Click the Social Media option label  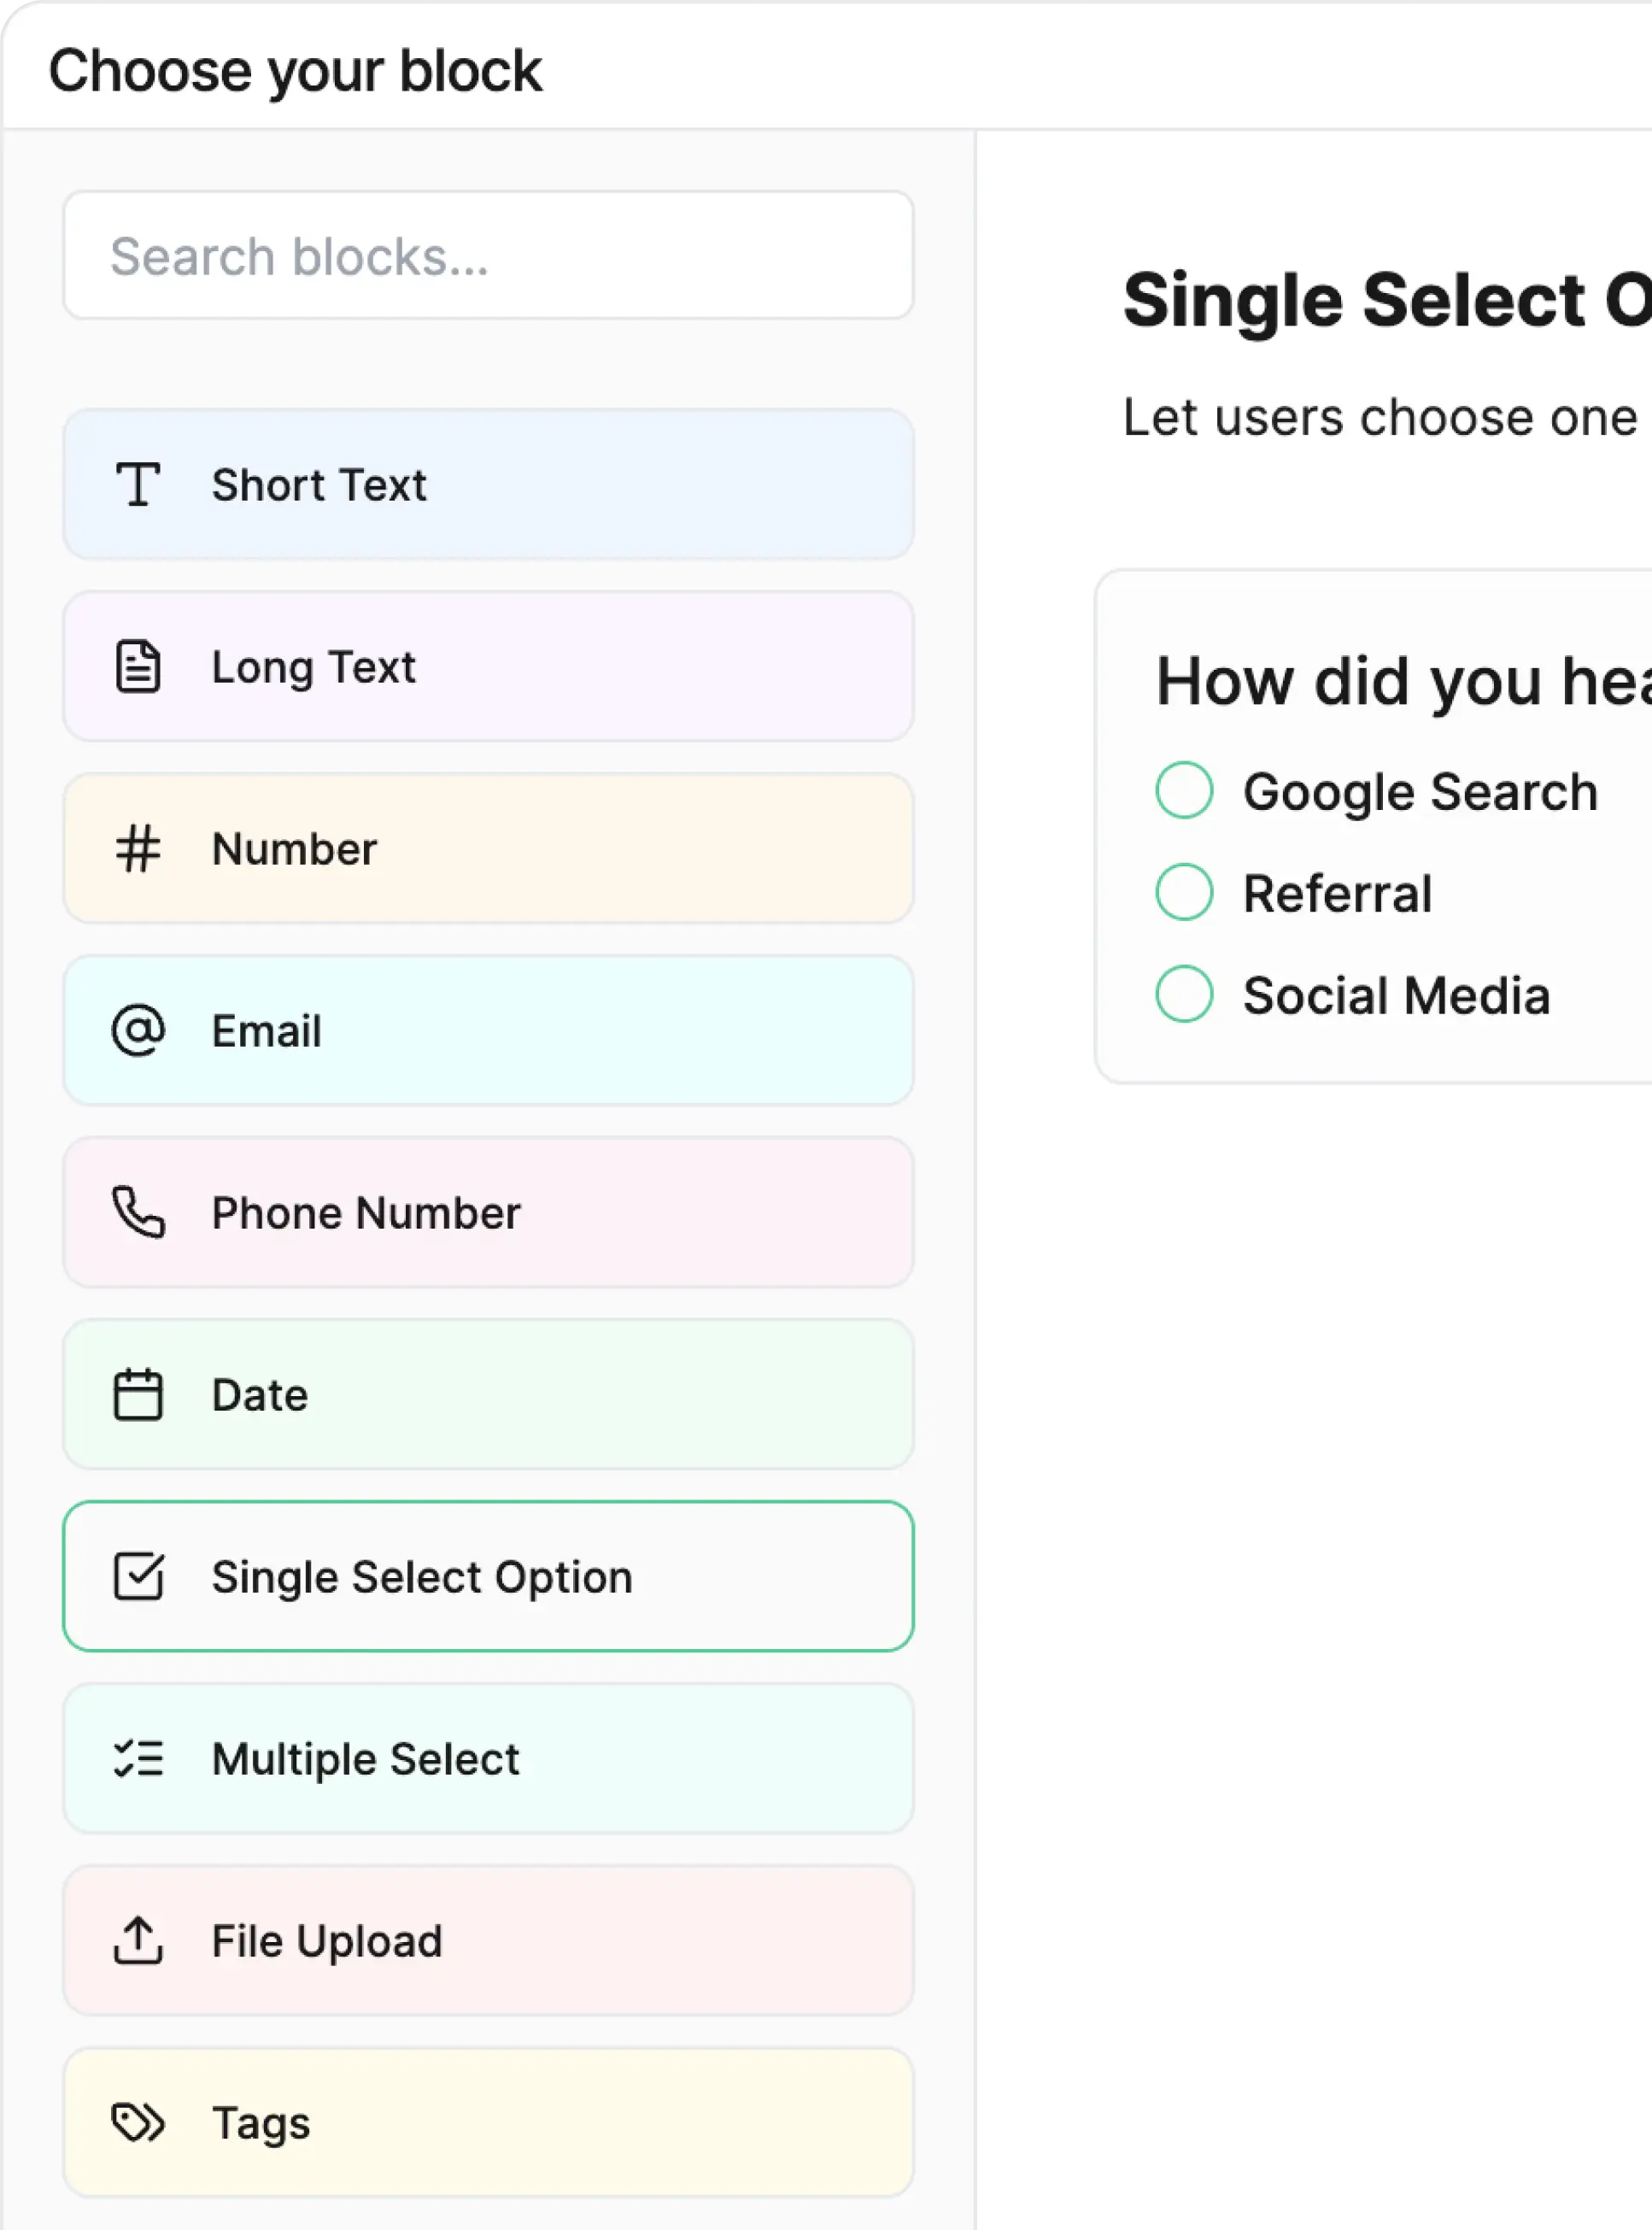point(1396,995)
